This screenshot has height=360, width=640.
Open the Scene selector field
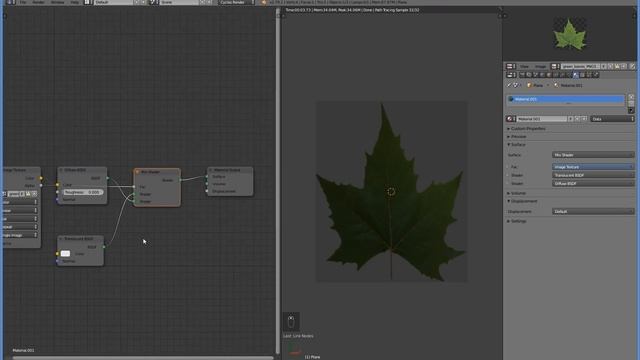tap(180, 2)
